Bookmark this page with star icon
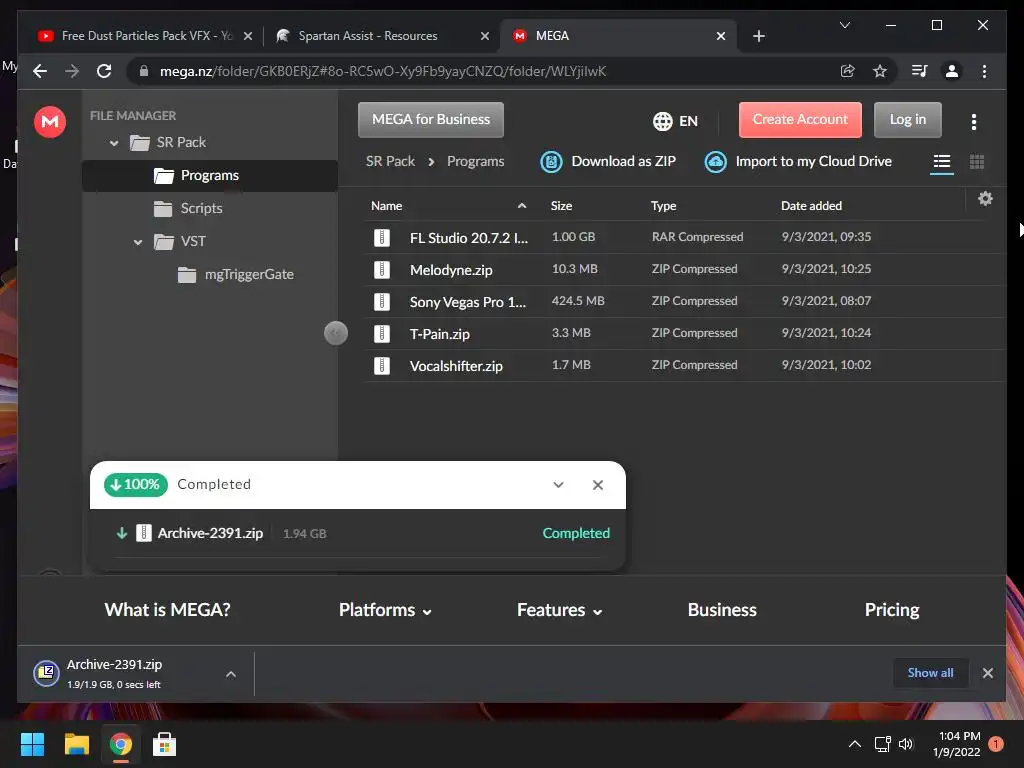The width and height of the screenshot is (1024, 768). pos(880,71)
